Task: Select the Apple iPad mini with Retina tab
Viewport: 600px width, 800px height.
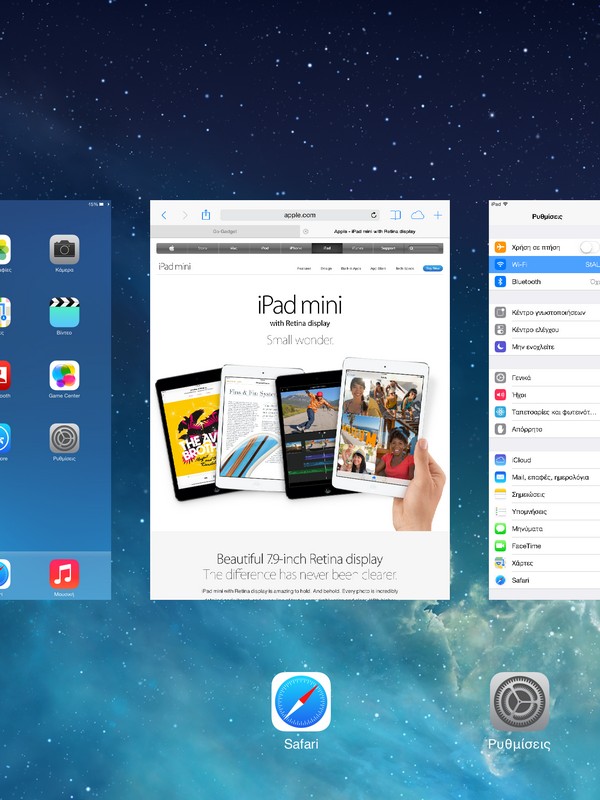Action: 374,232
